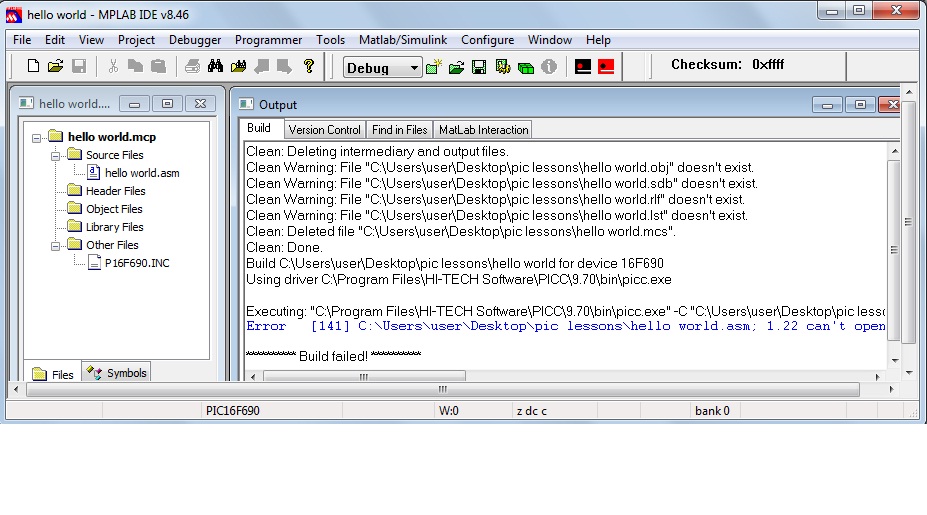Click the yellow question mark Help icon
The height and width of the screenshot is (515, 927).
(x=309, y=66)
